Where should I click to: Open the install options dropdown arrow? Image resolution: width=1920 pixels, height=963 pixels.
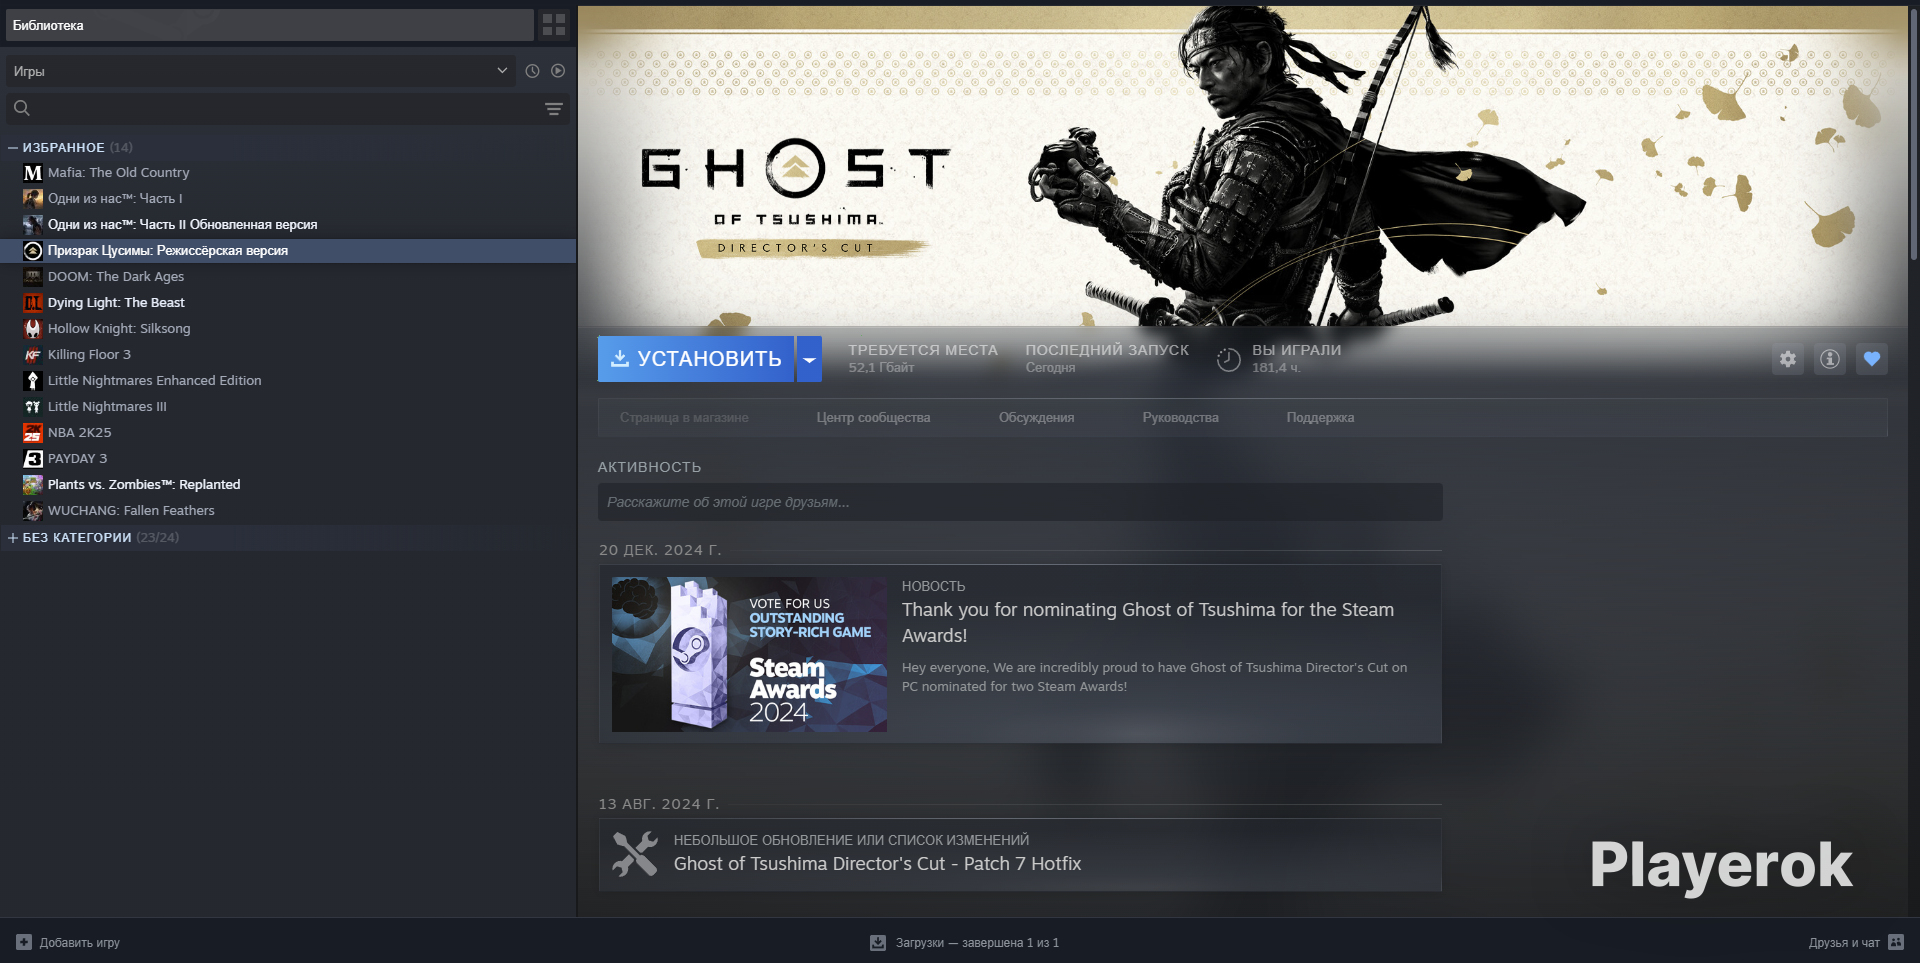point(809,359)
